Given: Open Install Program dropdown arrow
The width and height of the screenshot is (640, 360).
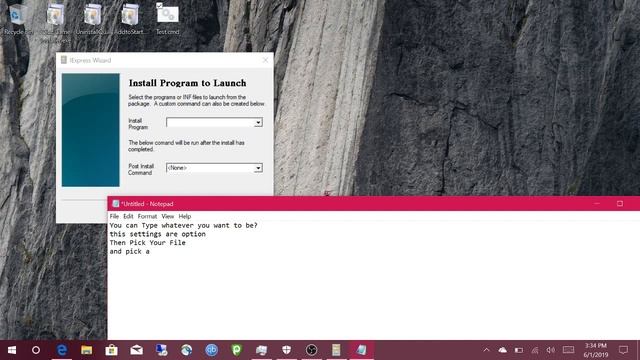Looking at the screenshot, I should point(258,122).
